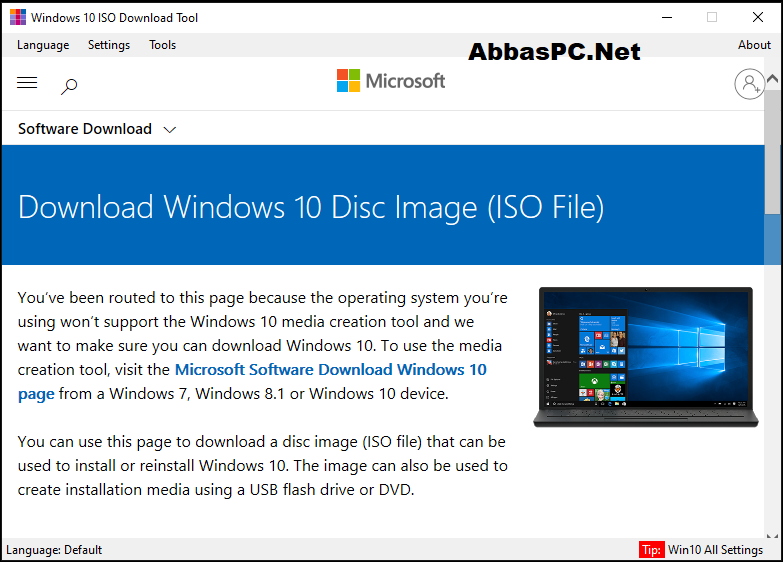
Task: Click the scrollbar up arrow
Action: coord(773,79)
